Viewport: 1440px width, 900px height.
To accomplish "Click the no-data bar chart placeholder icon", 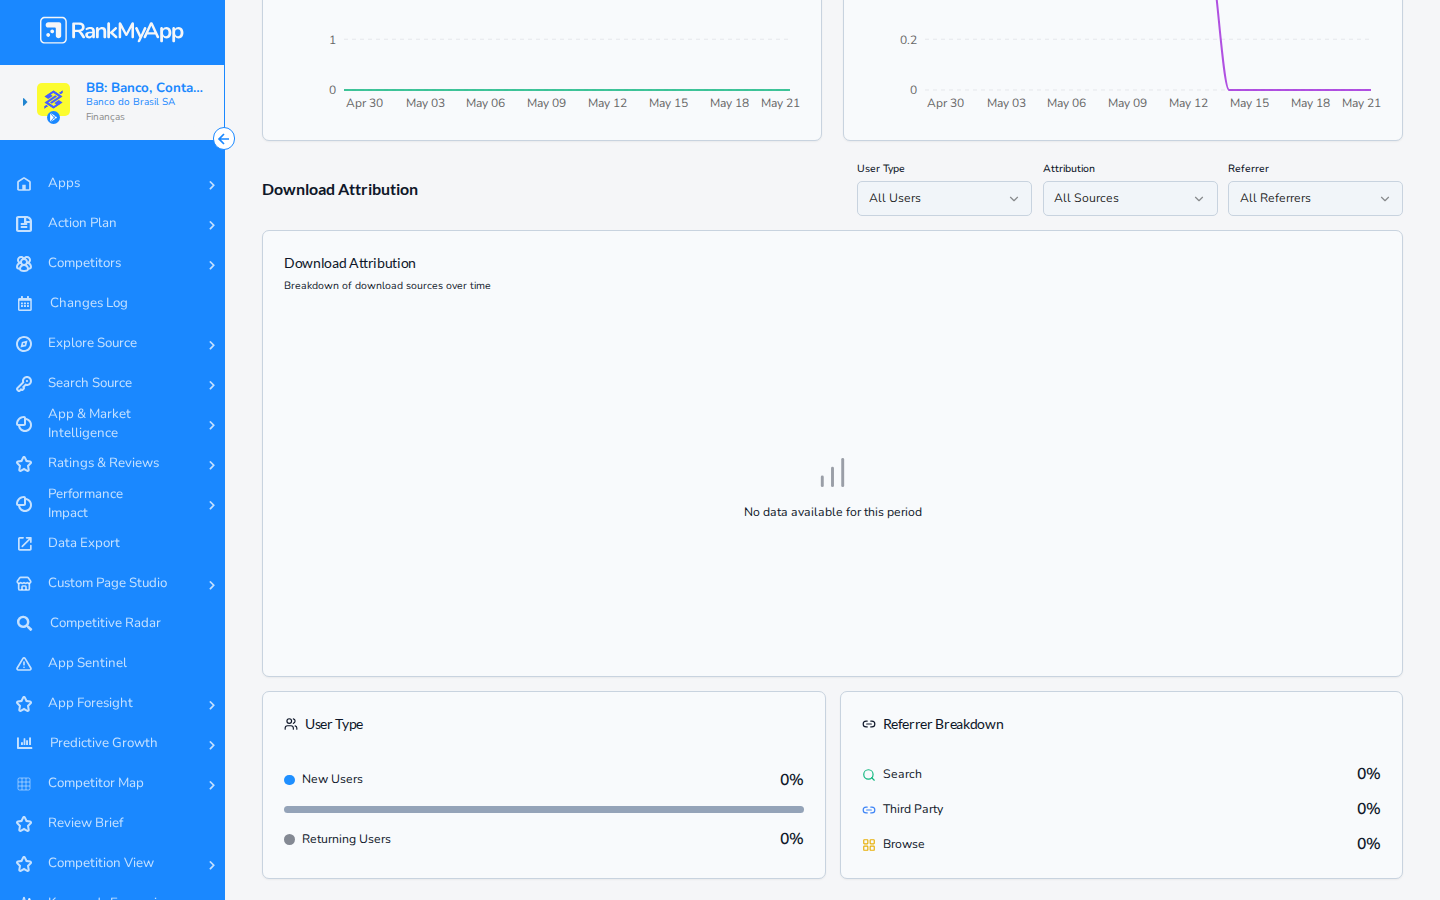I will tap(832, 472).
